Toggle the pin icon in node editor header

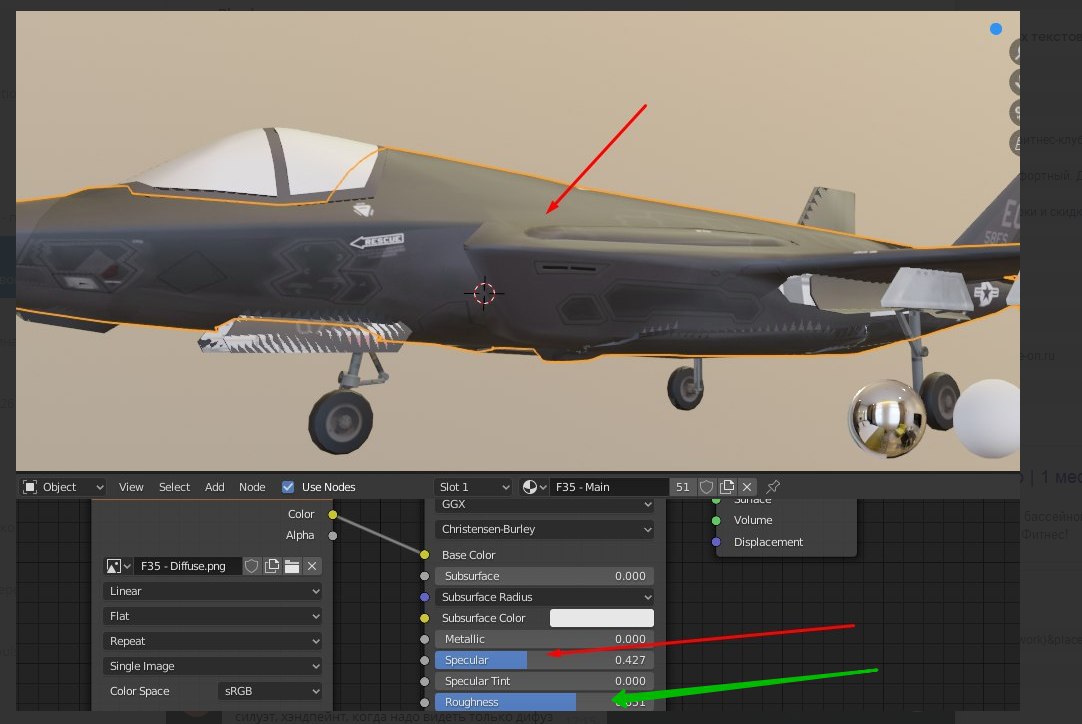[x=773, y=487]
